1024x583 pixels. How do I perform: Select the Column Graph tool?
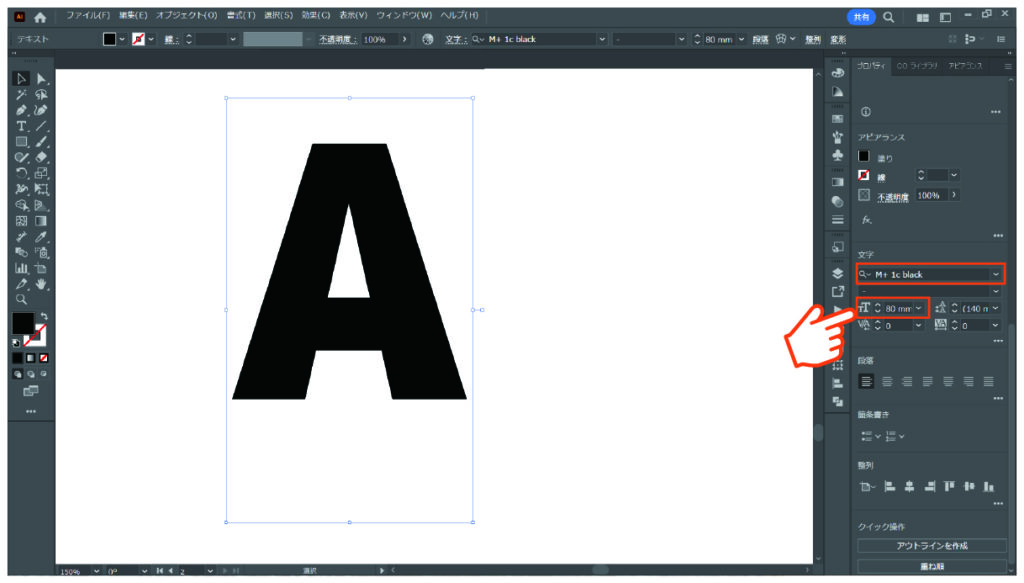point(21,268)
